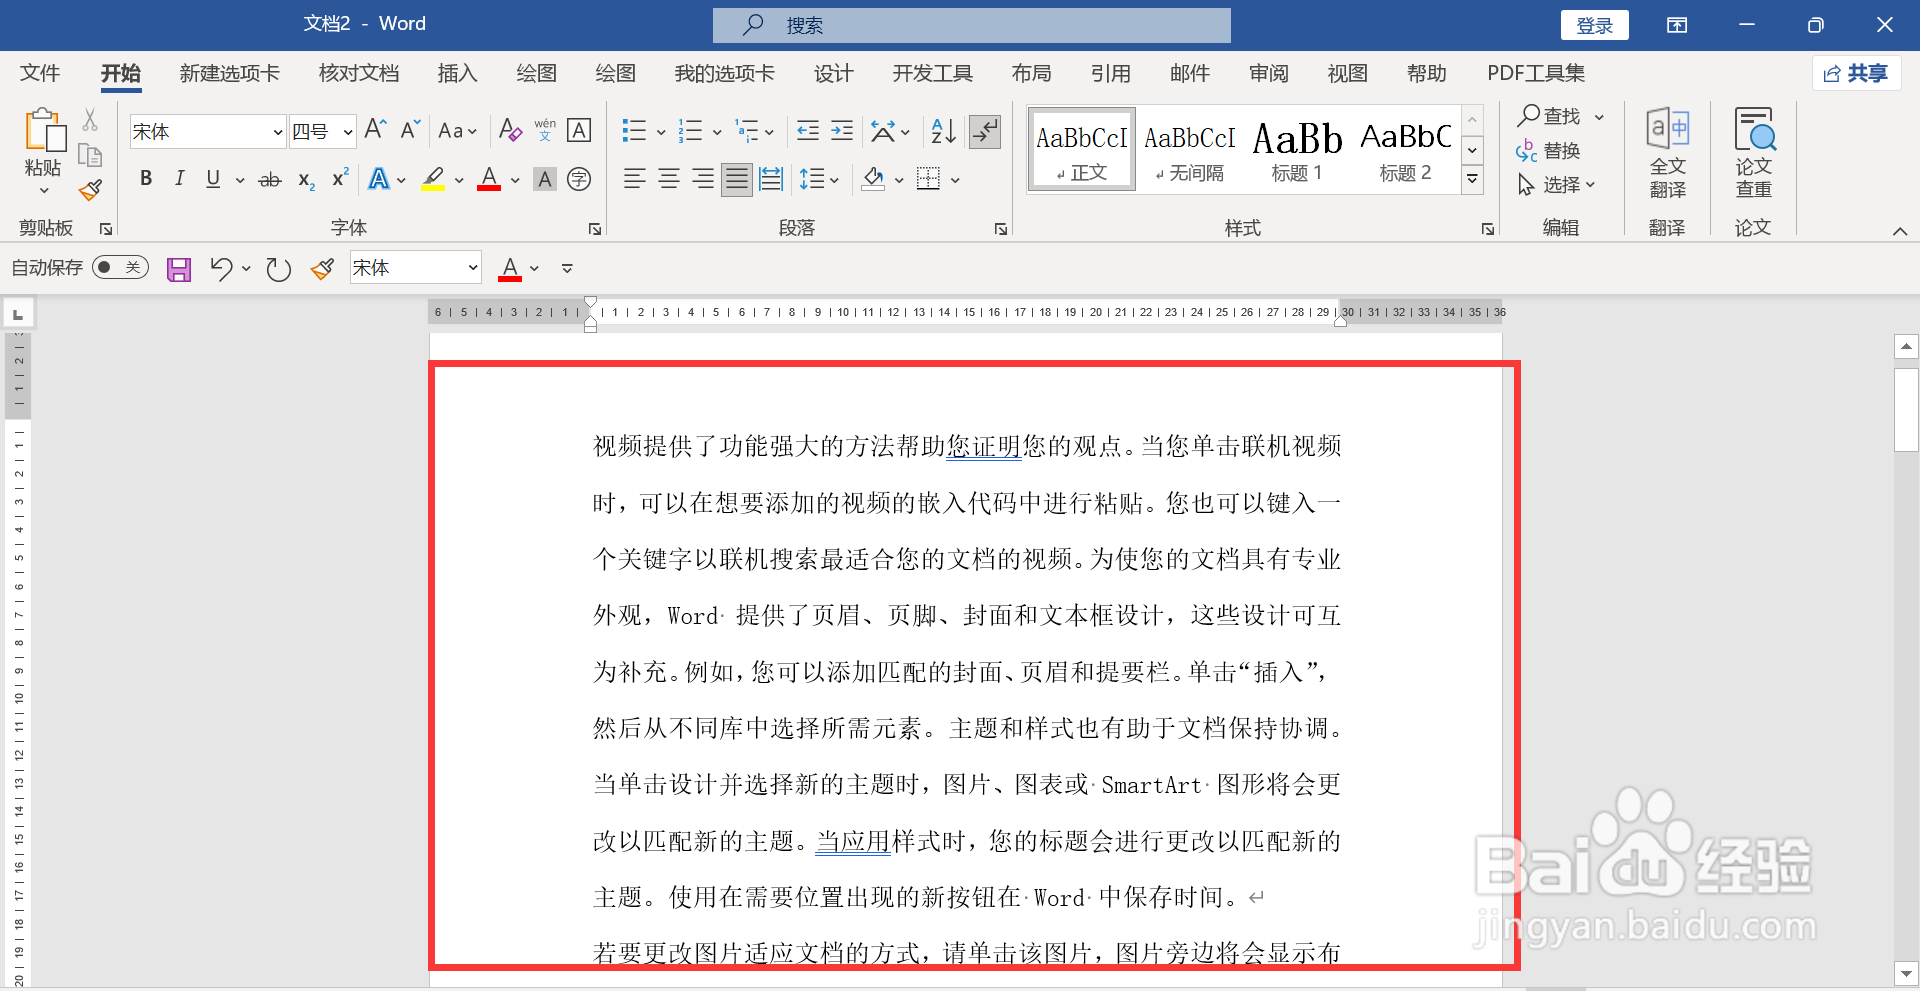Pick the red font color swatch
The image size is (1920, 991).
coord(488,178)
